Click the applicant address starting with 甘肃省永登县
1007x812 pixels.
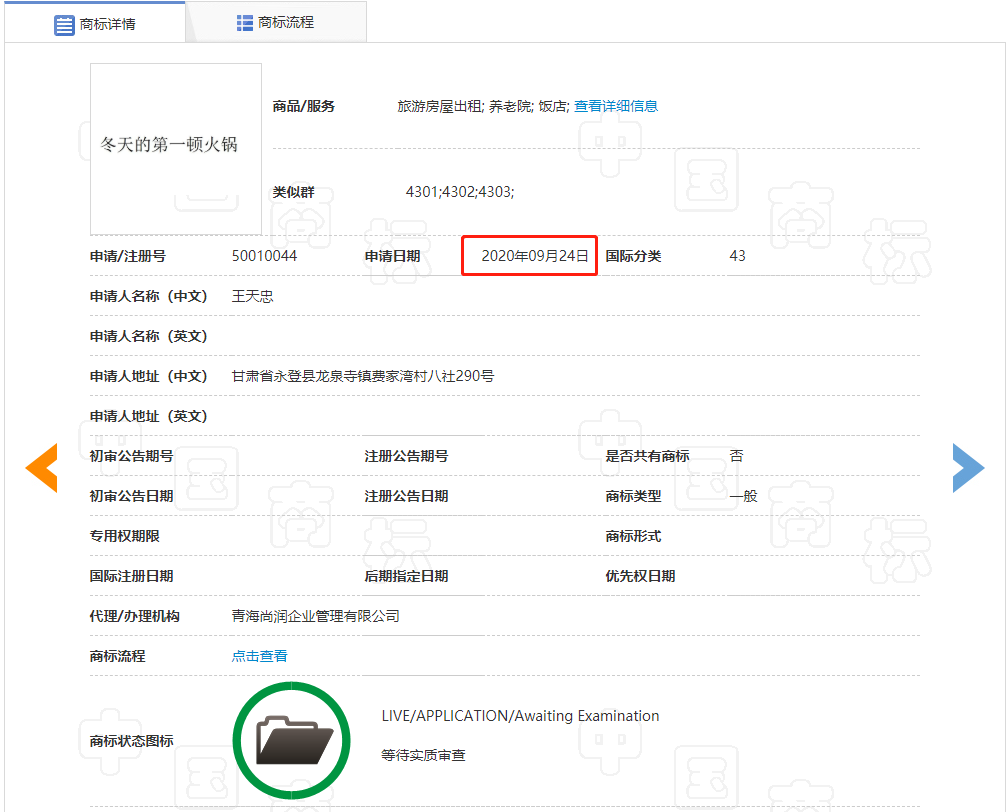click(363, 376)
